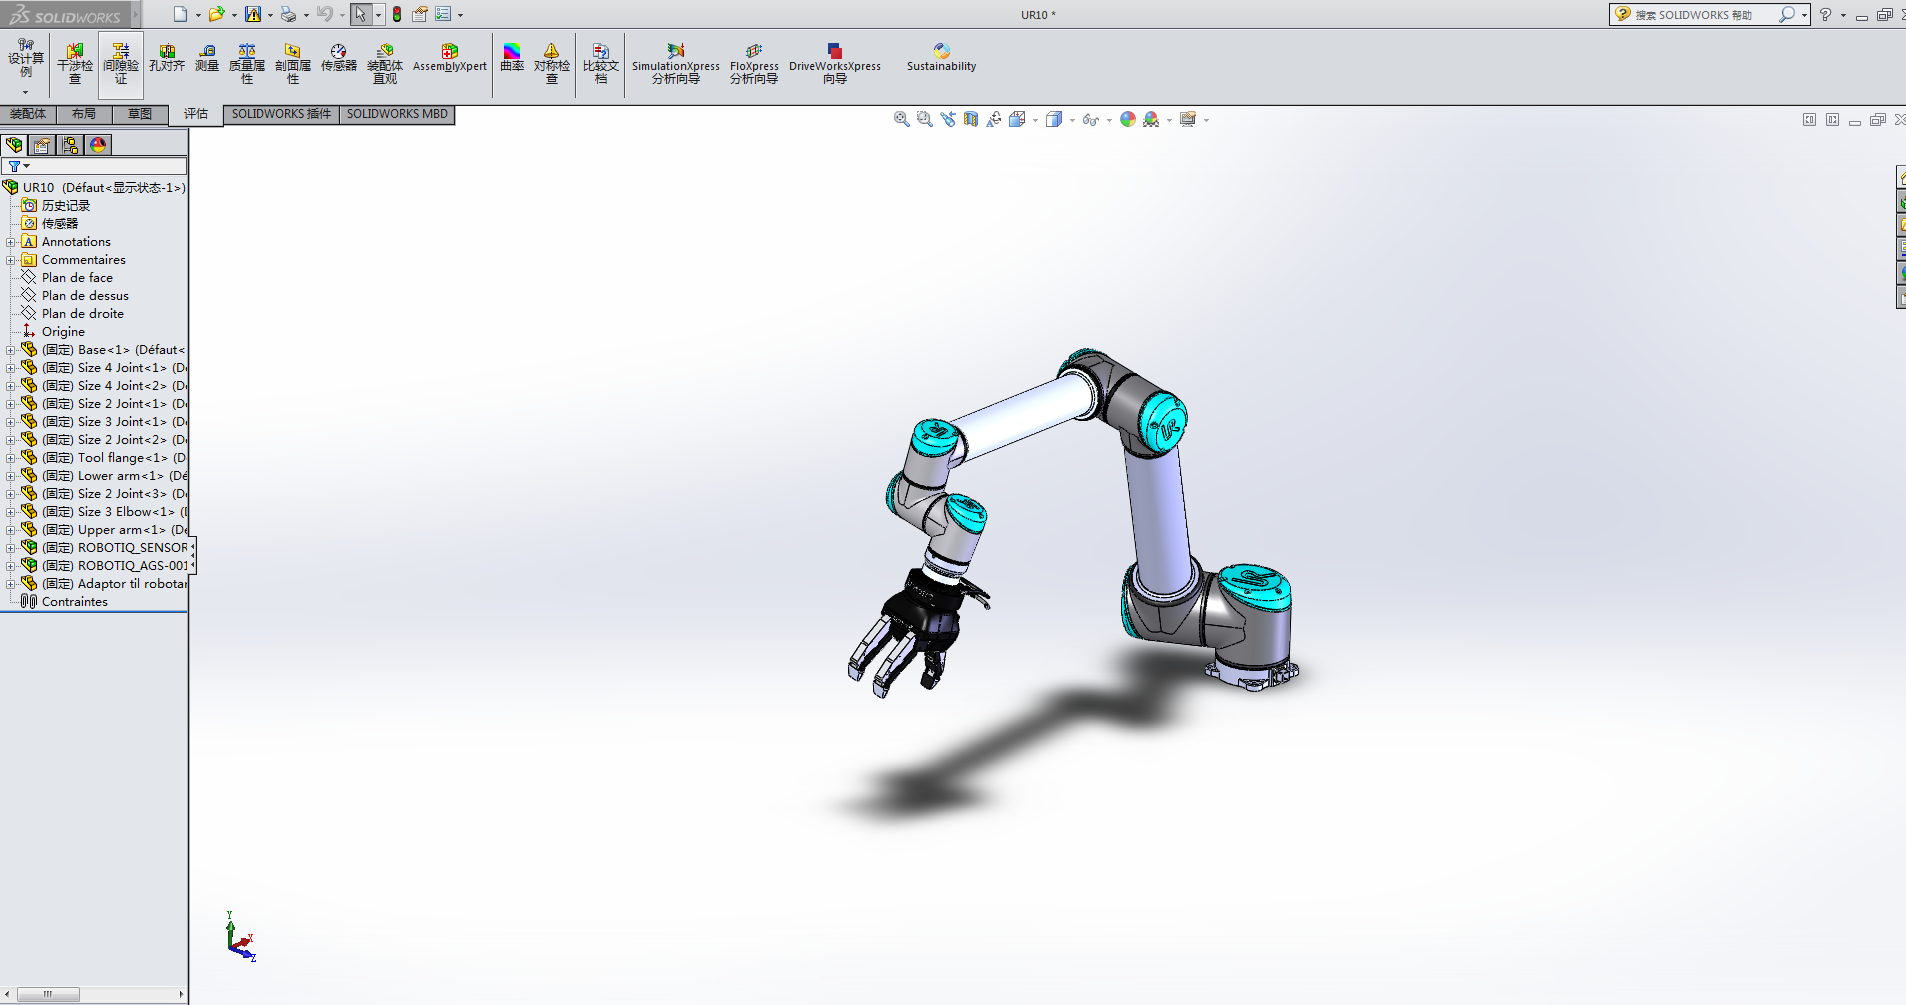
Task: Click Zoom to Fit in view toolbar
Action: [x=901, y=119]
